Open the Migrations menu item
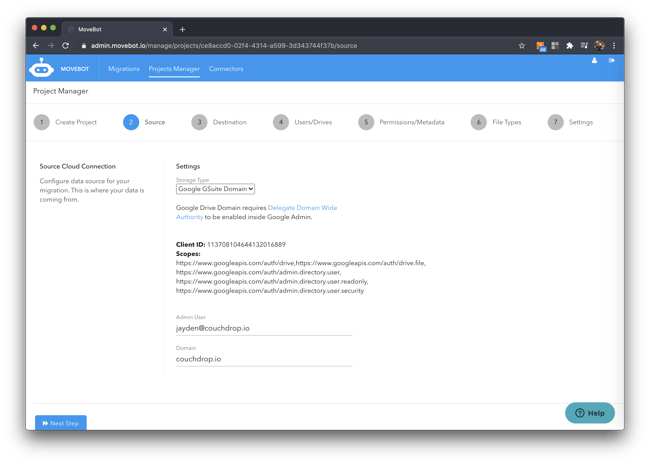This screenshot has height=464, width=650. click(124, 69)
